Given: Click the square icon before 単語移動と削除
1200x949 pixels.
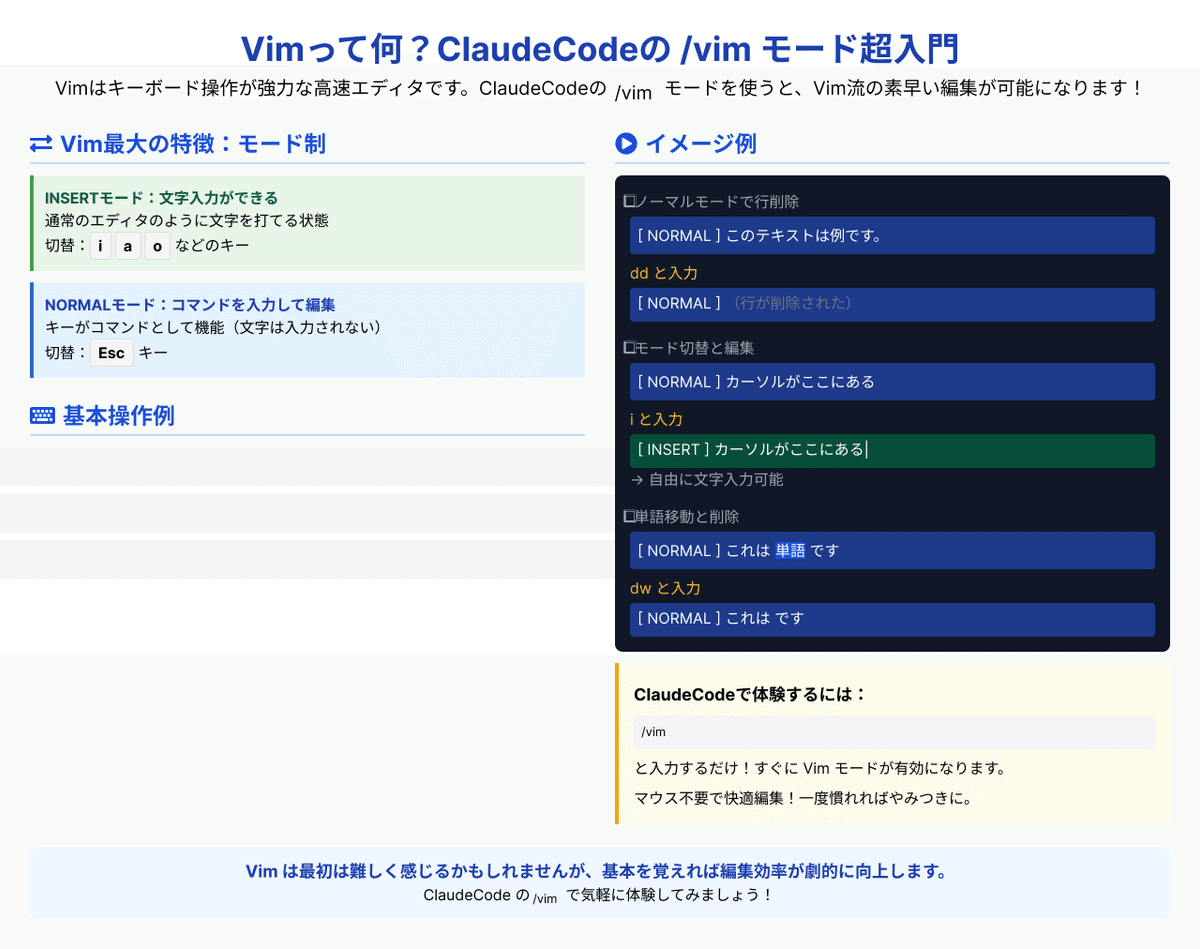Looking at the screenshot, I should pos(628,516).
